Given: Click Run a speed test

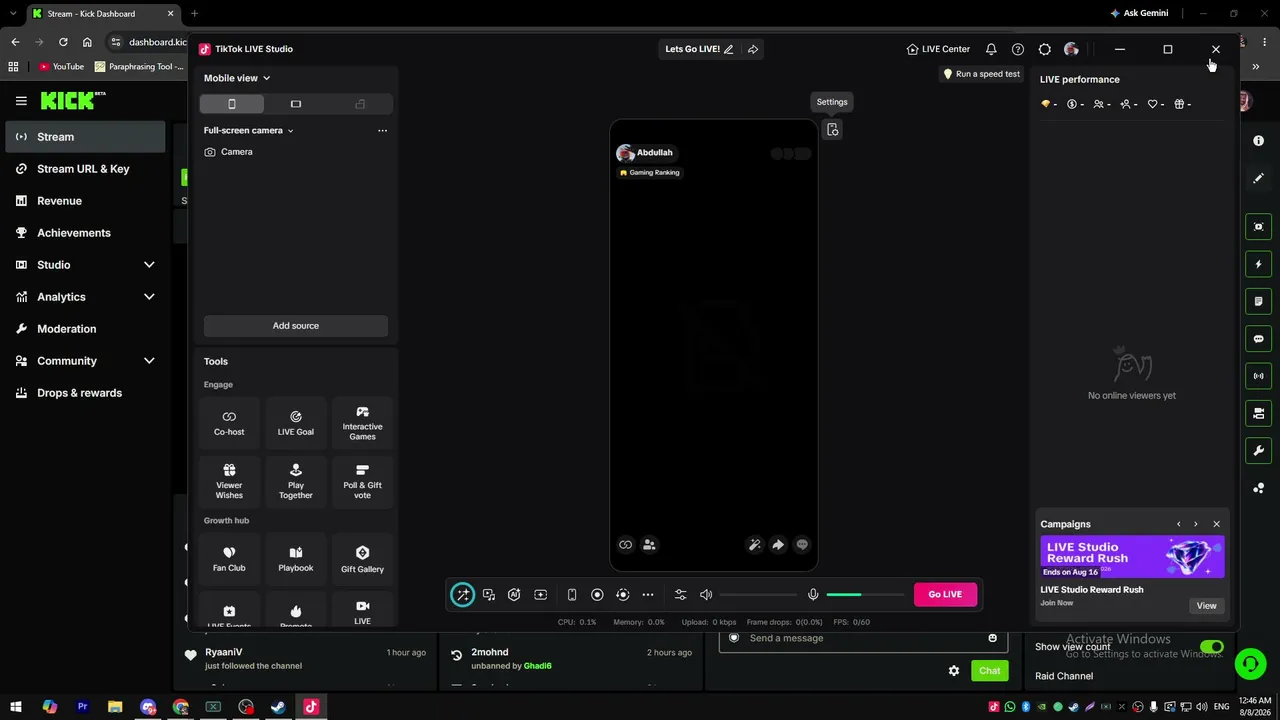Looking at the screenshot, I should click(x=981, y=74).
